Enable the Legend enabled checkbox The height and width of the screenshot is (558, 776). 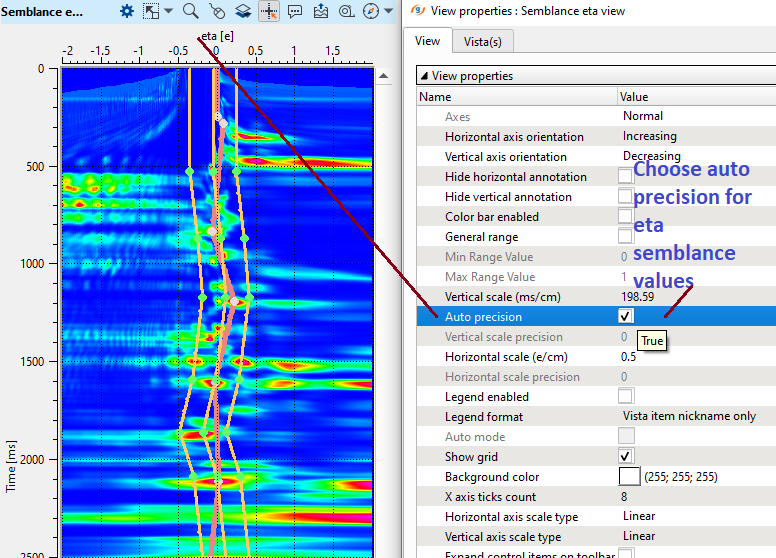click(x=626, y=397)
